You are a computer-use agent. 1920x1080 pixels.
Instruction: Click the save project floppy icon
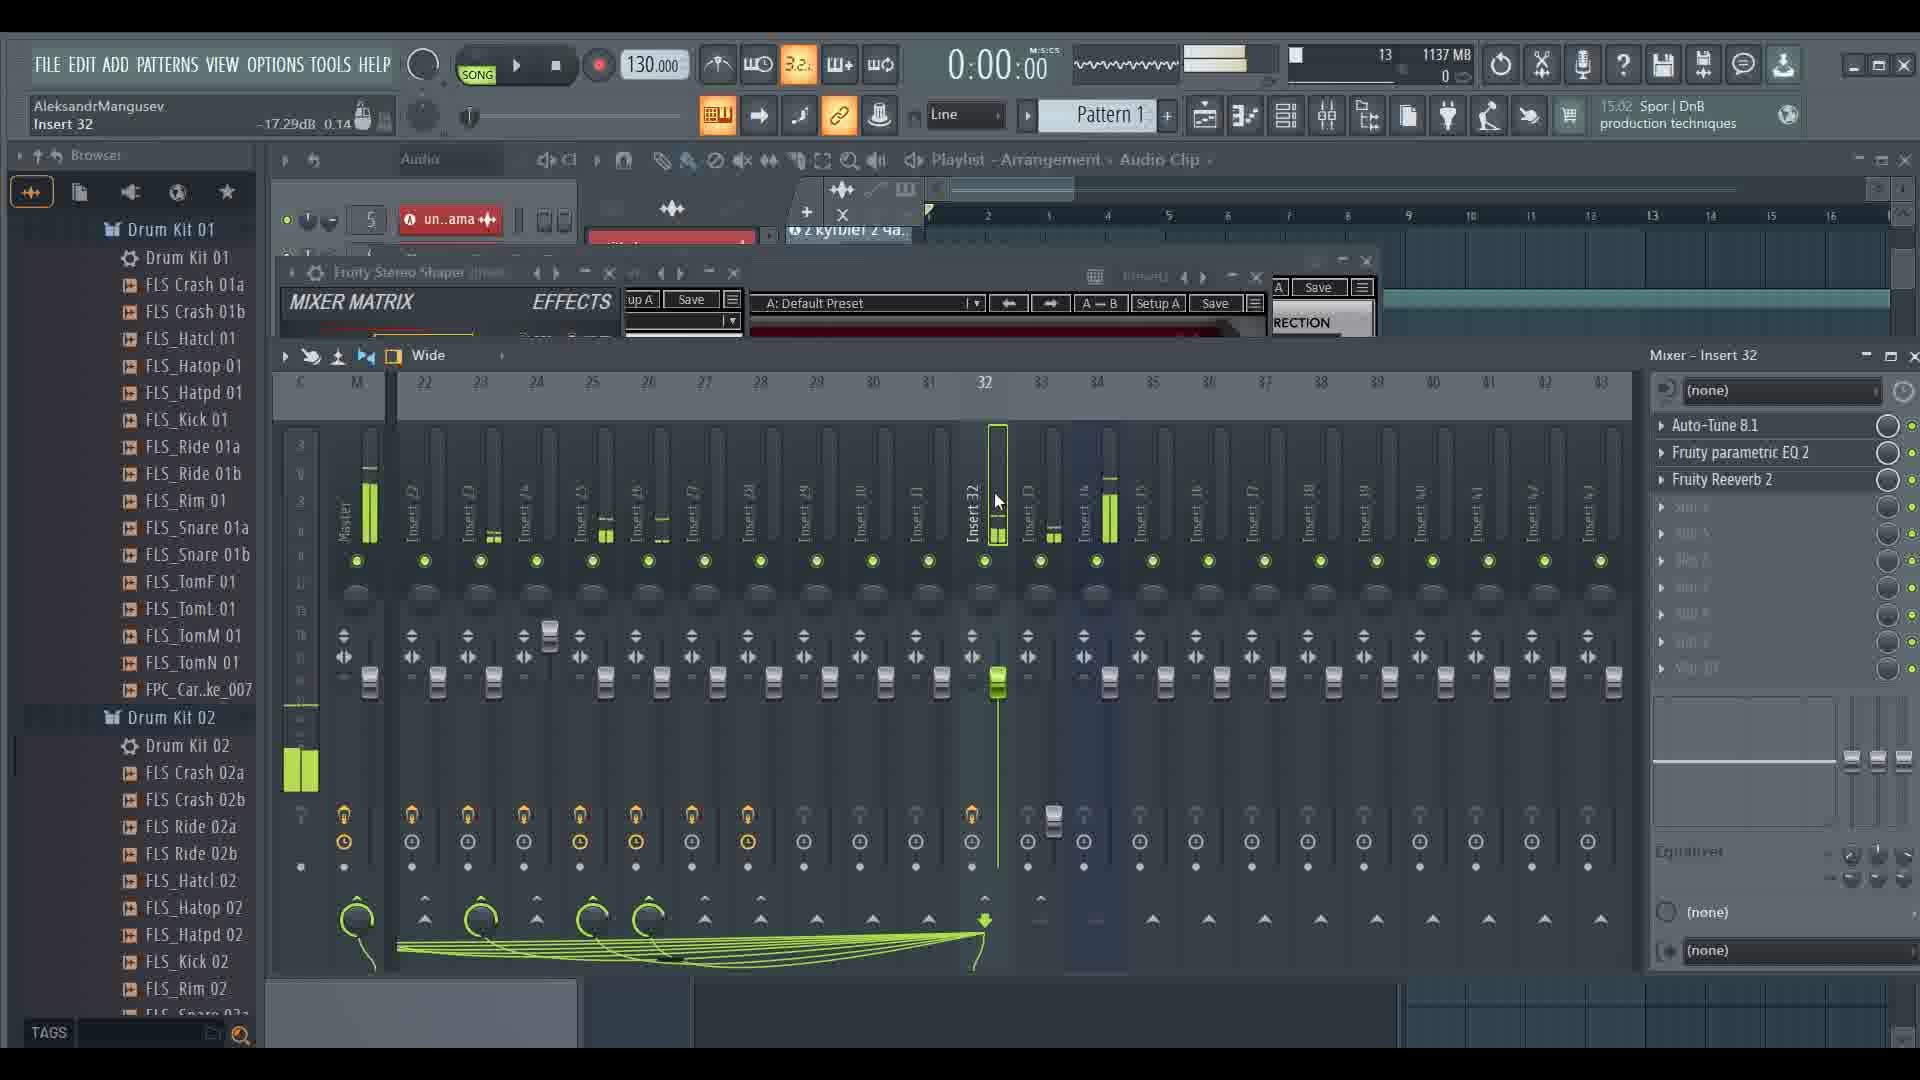coord(1663,66)
